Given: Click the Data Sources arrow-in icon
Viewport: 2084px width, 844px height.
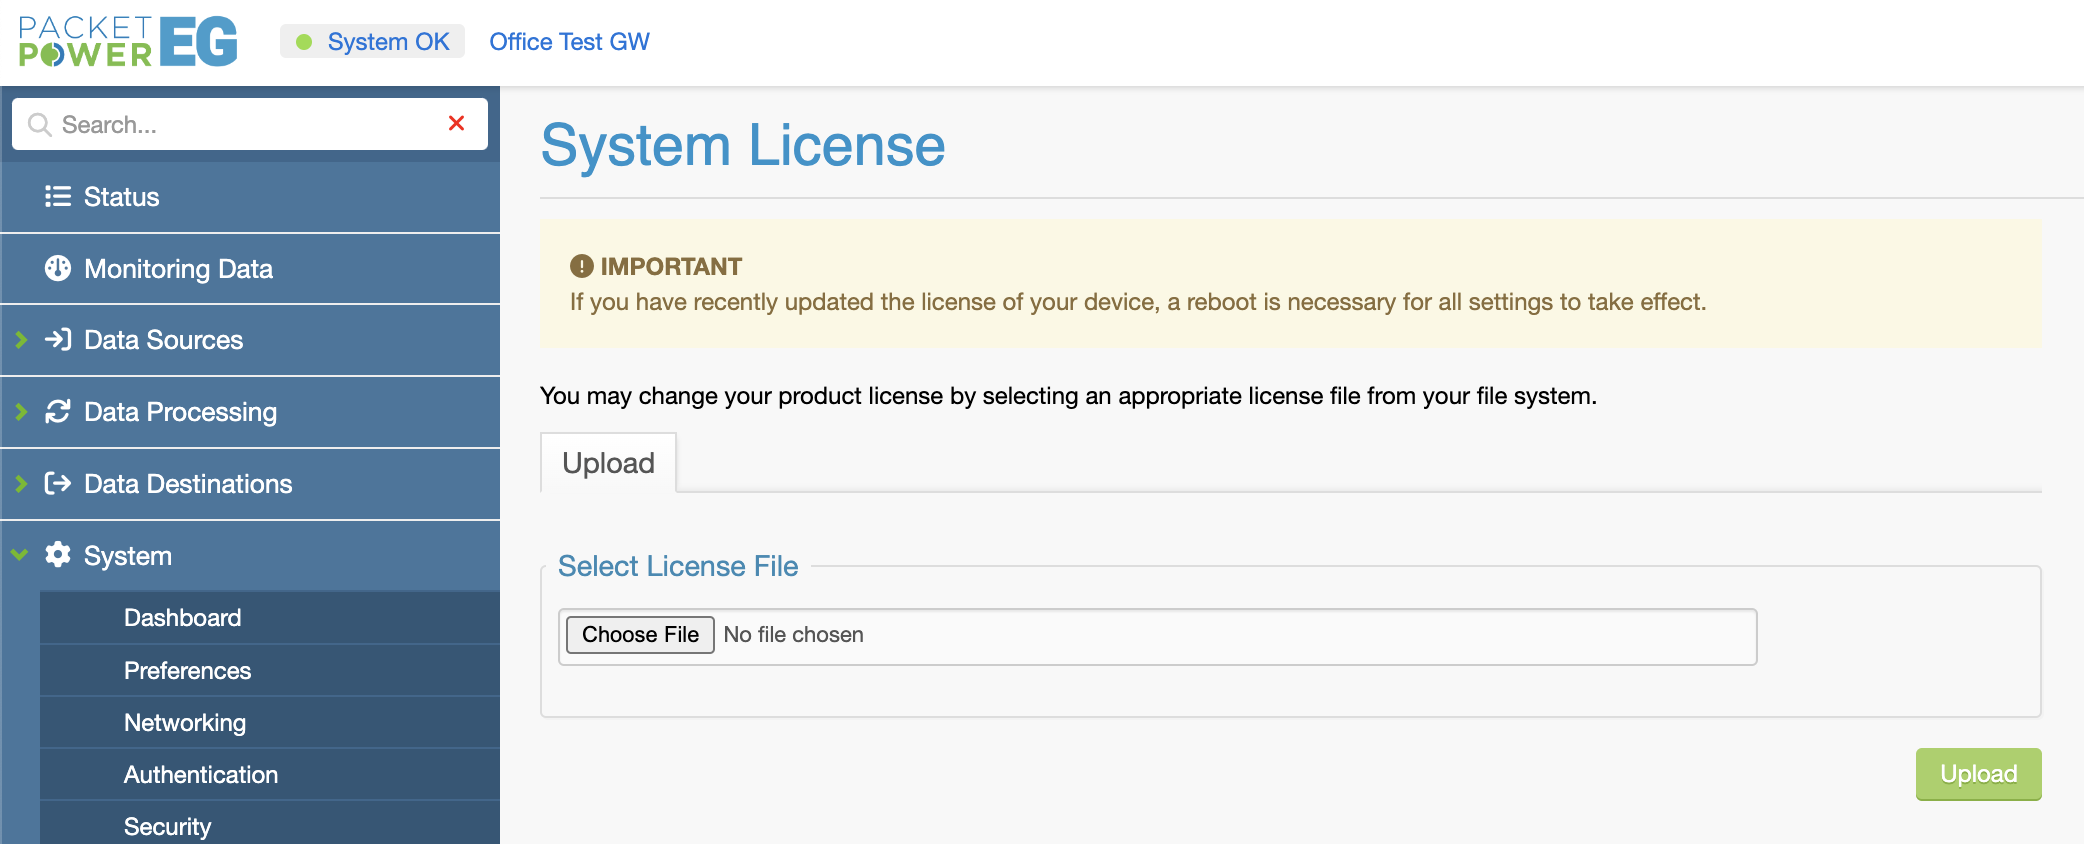Looking at the screenshot, I should 58,340.
